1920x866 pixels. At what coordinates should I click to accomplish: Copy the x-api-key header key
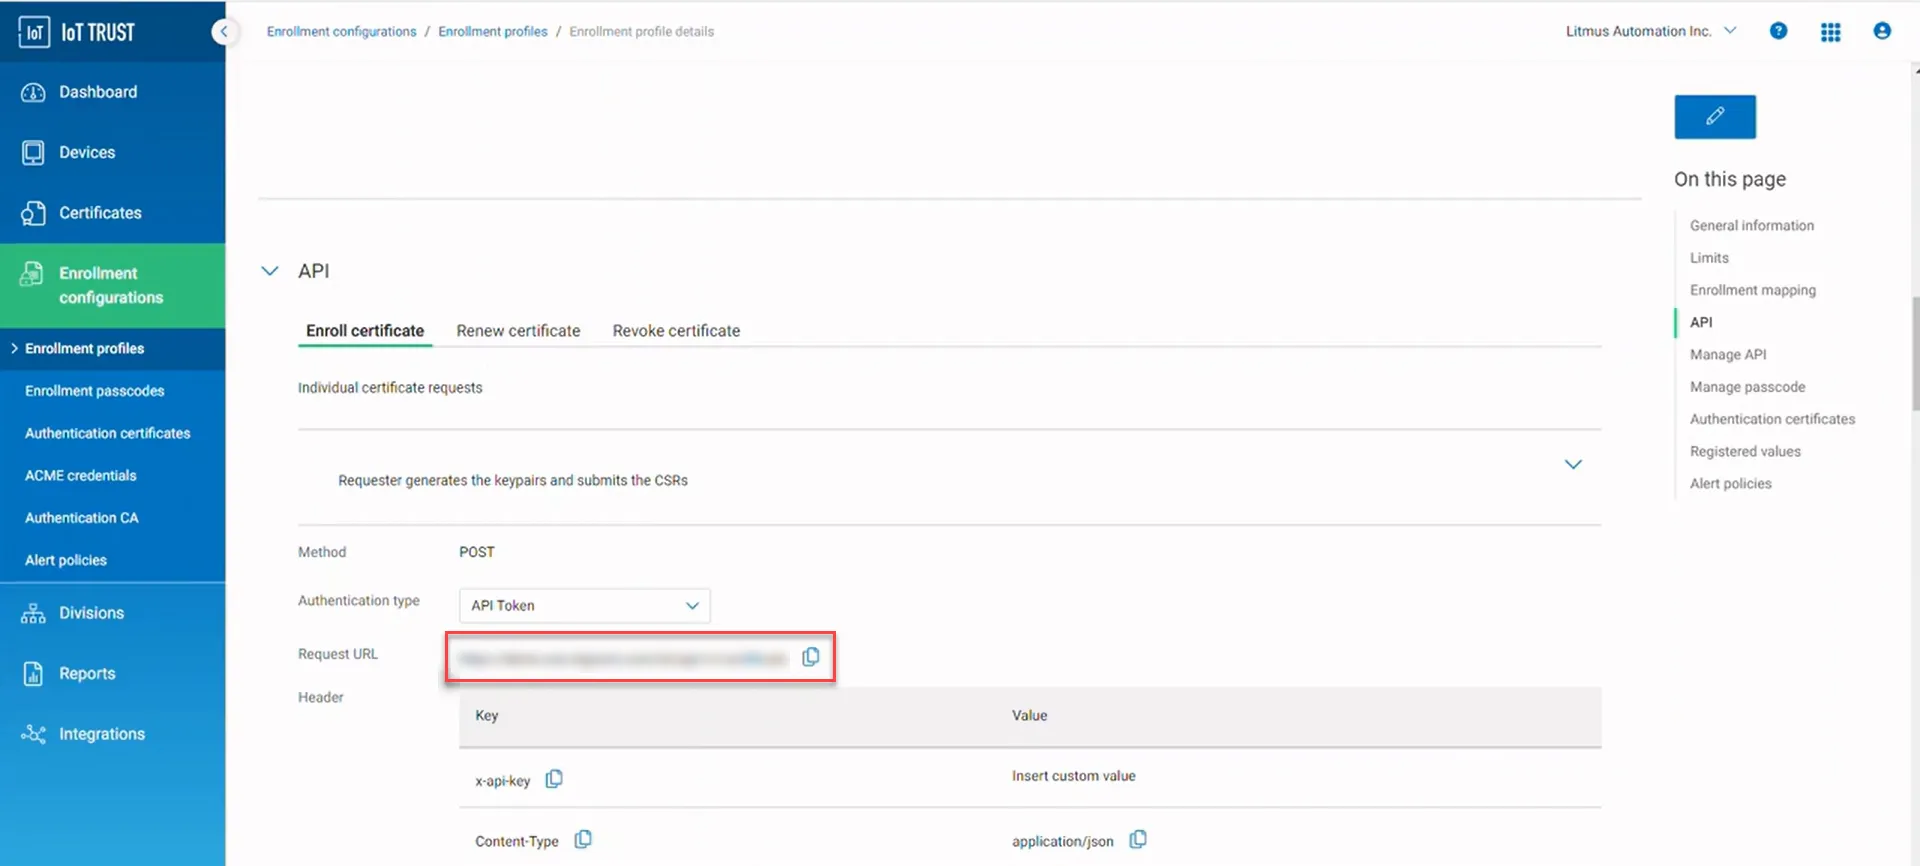tap(554, 779)
